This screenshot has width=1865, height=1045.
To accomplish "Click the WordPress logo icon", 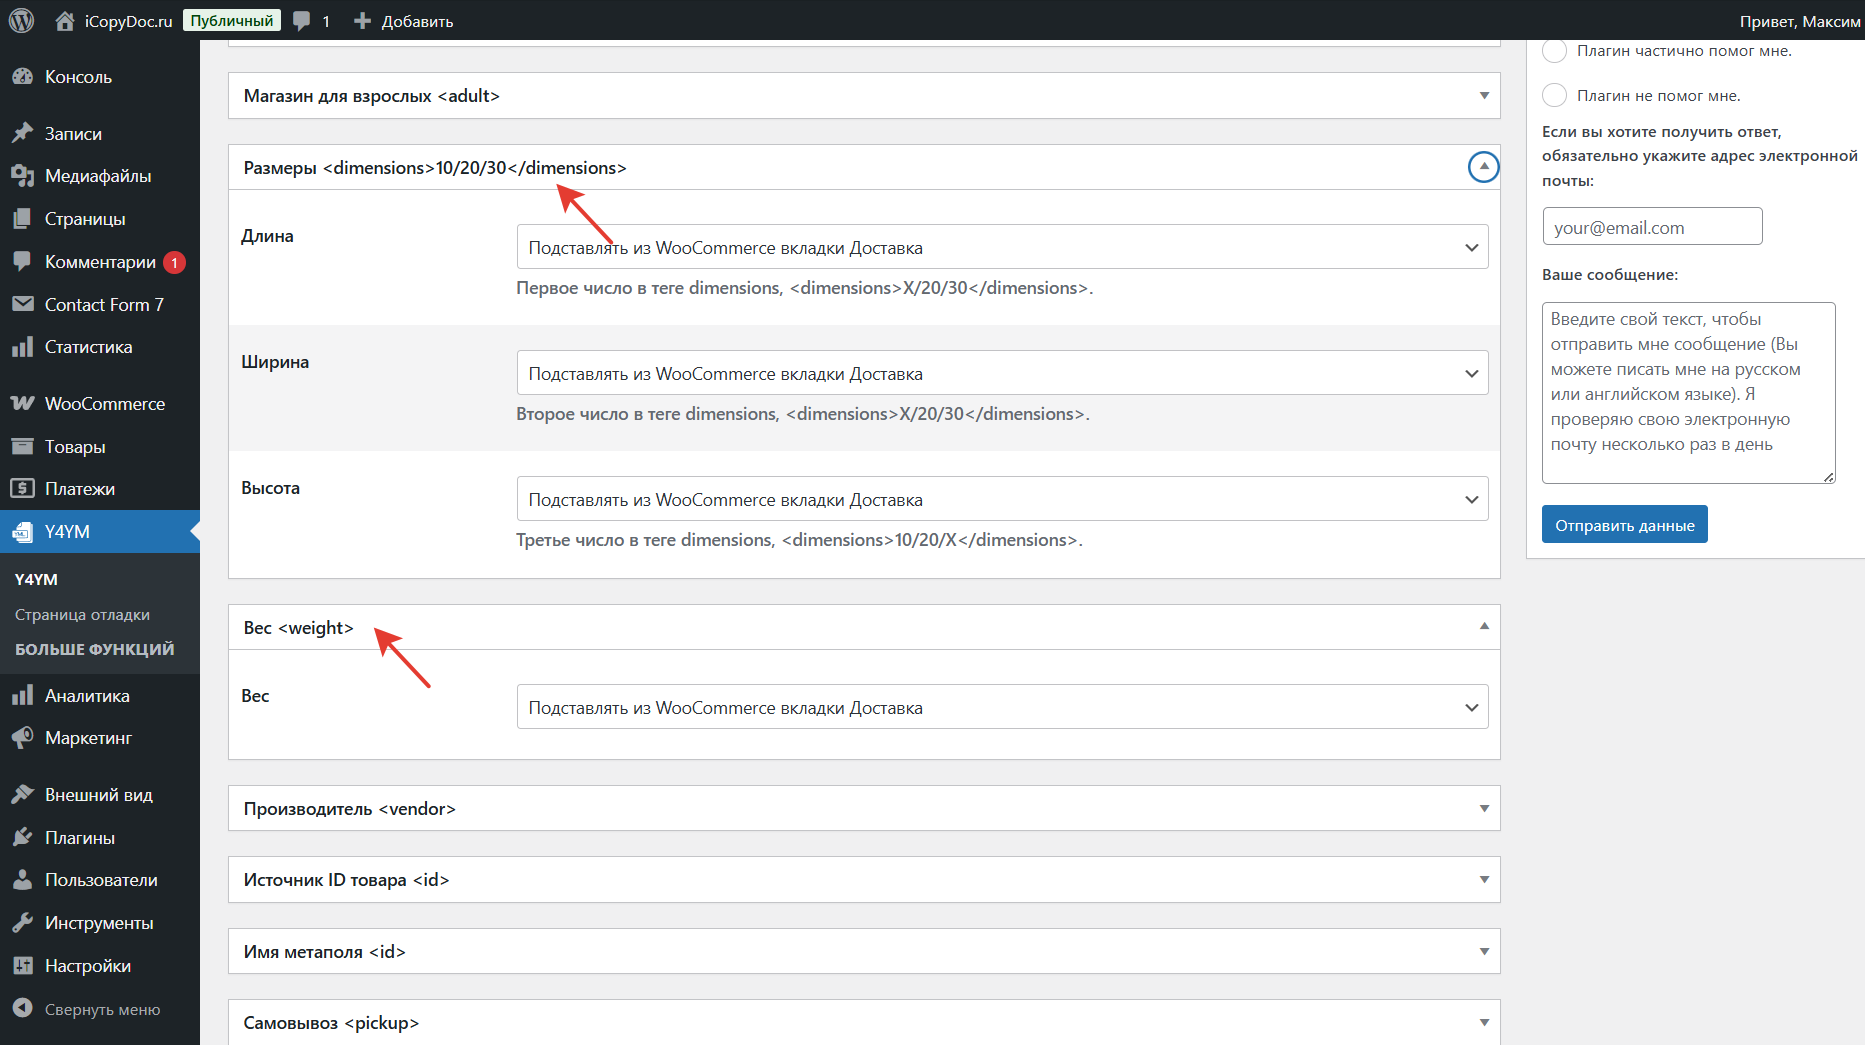I will point(21,21).
